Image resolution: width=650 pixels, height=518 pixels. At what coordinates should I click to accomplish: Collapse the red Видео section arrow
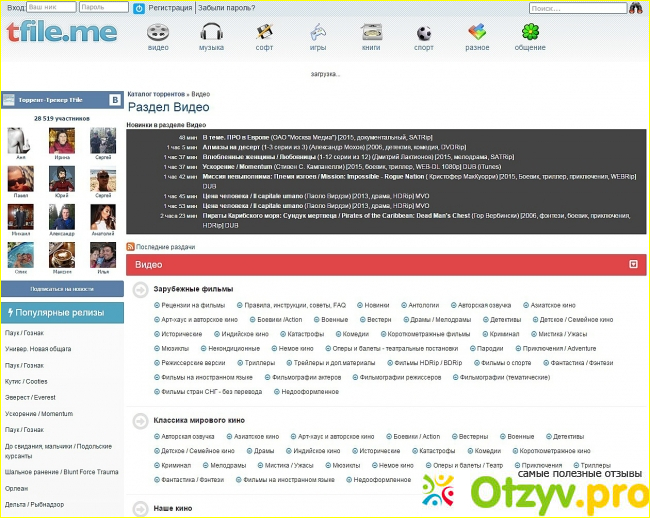[x=633, y=264]
